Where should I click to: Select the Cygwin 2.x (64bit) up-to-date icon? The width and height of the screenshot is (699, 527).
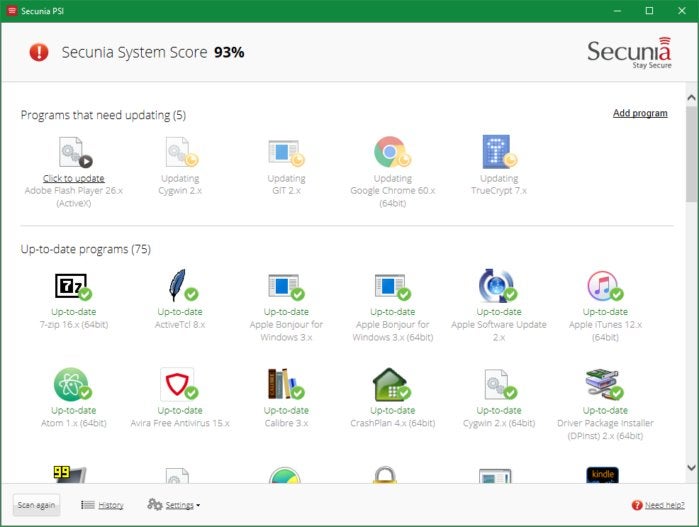tap(500, 384)
